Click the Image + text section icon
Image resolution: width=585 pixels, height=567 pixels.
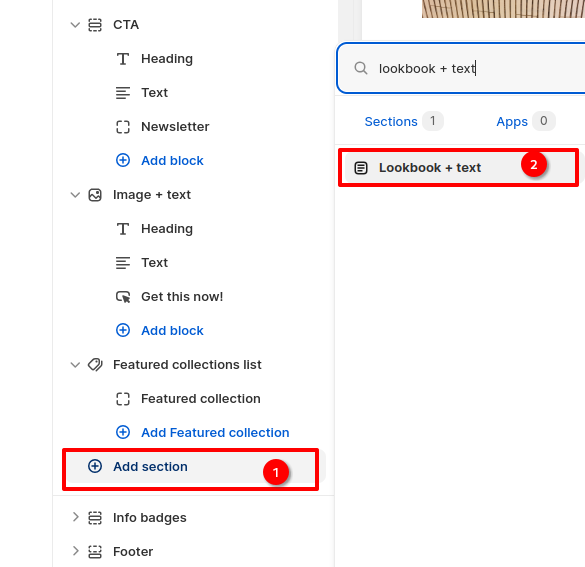[x=95, y=195]
